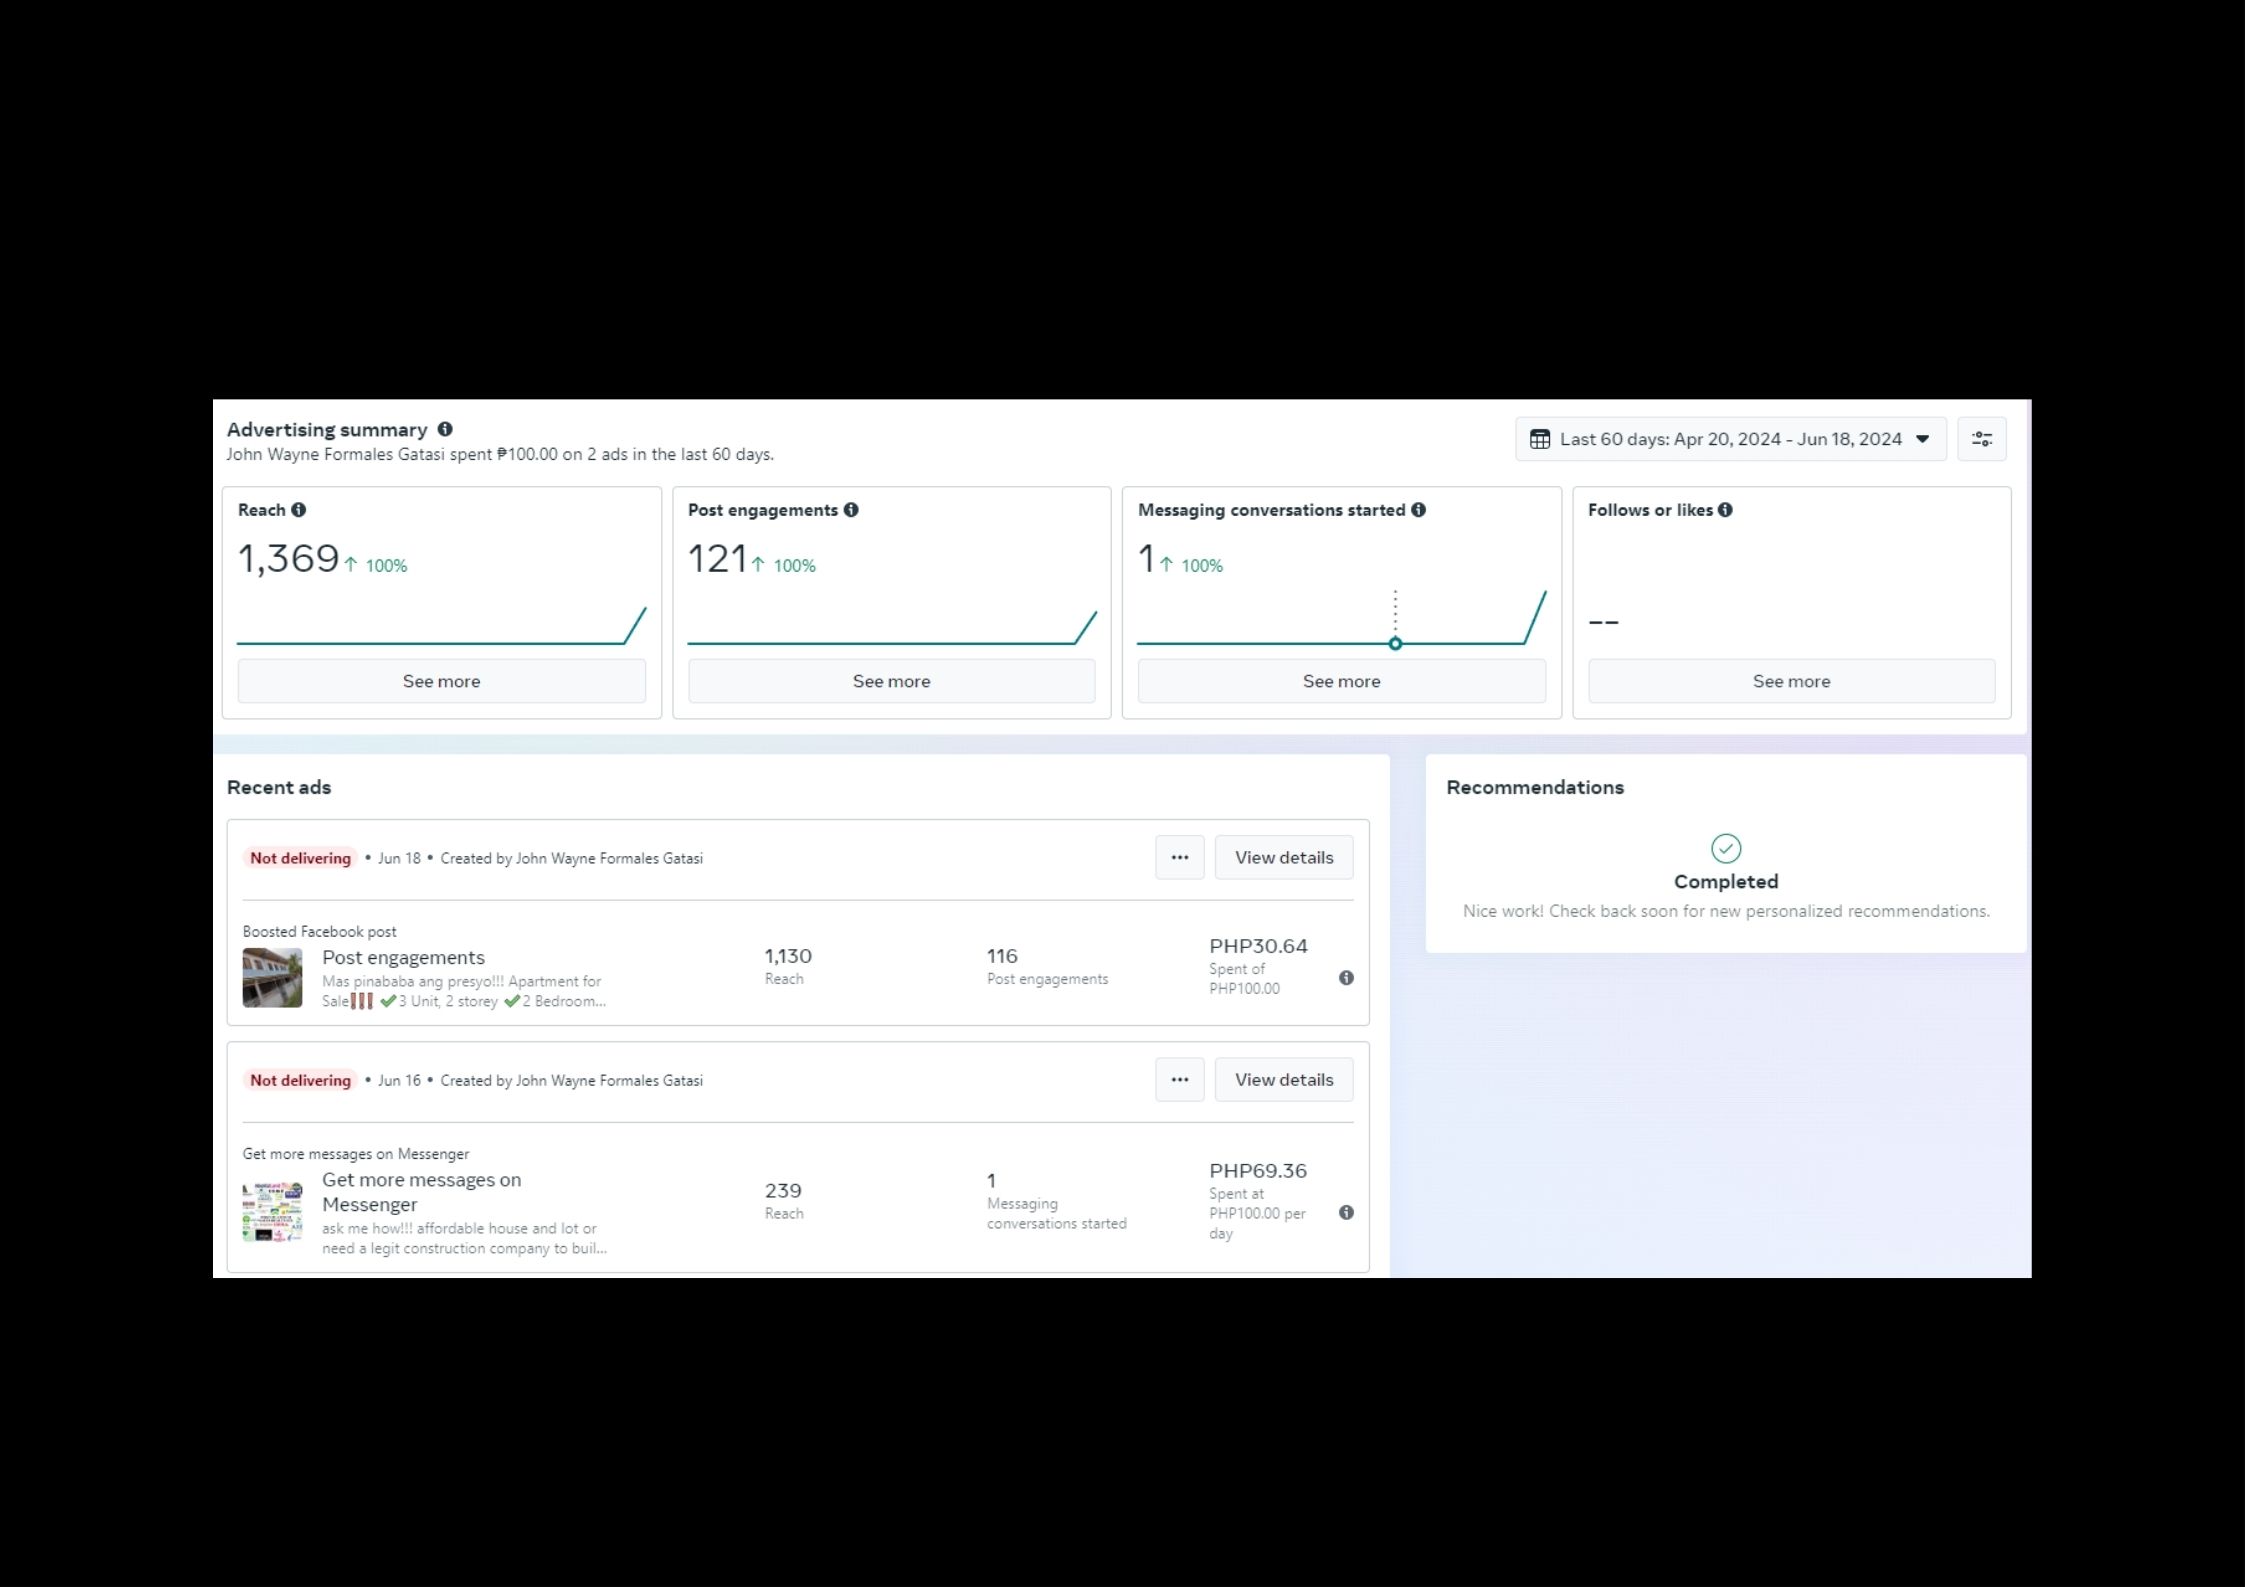Click See more under Post engagements
The image size is (2245, 1587).
891,681
